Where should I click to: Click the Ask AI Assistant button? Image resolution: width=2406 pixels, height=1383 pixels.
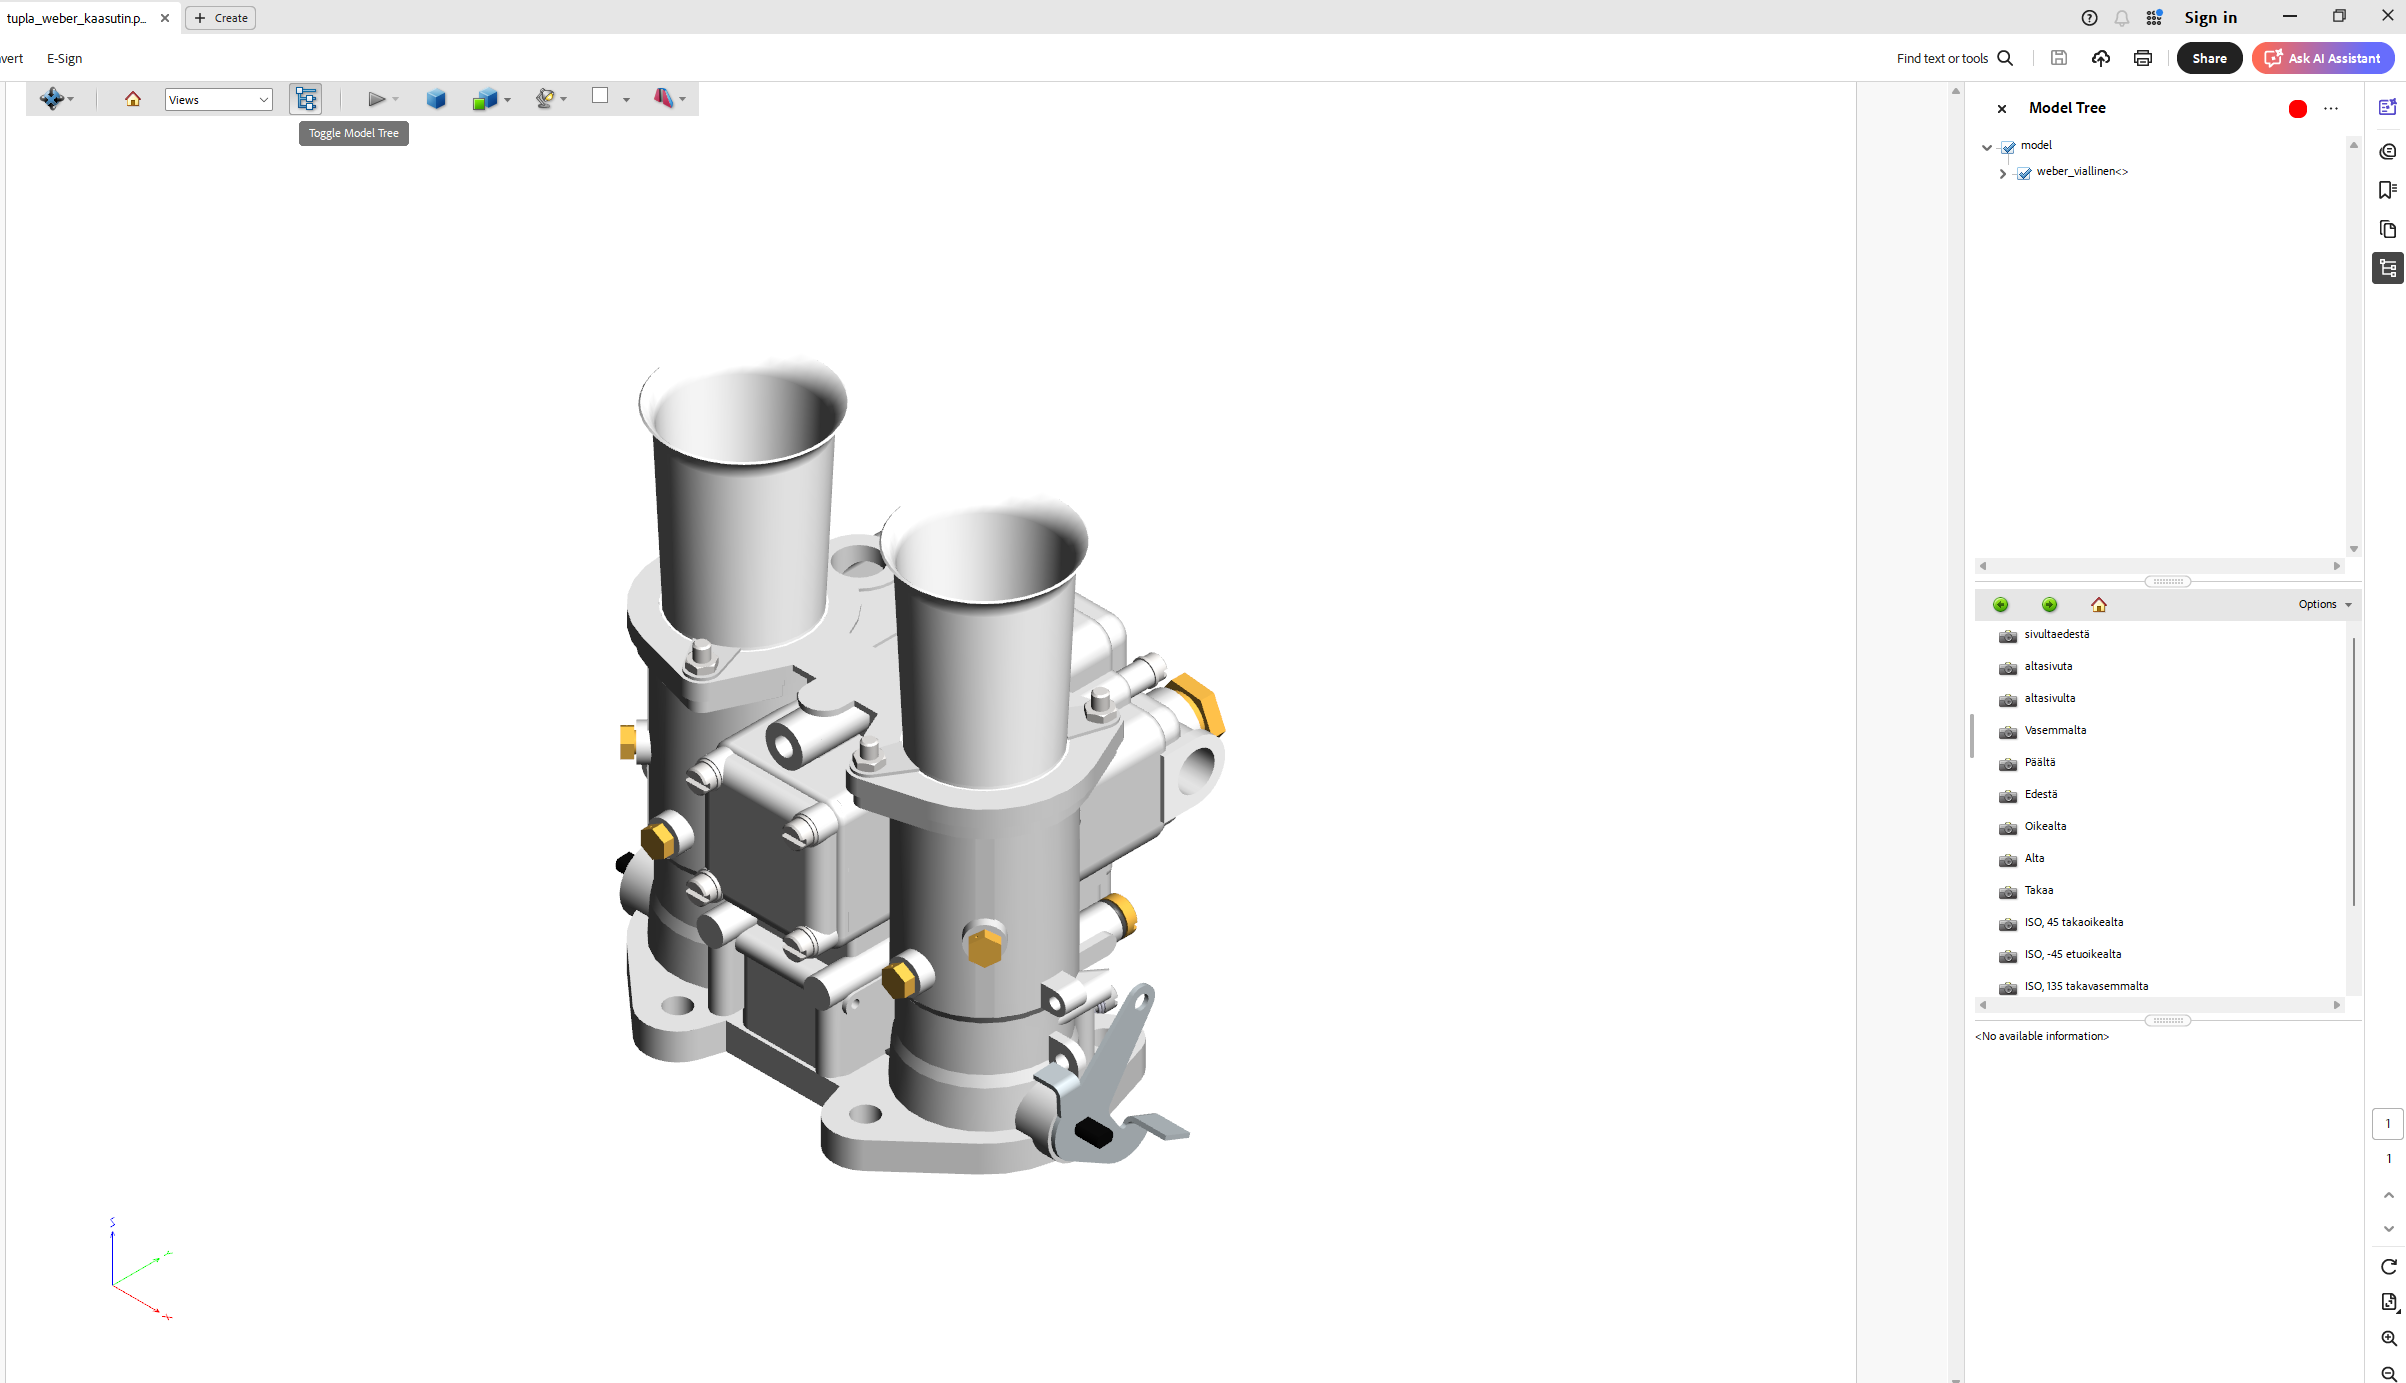point(2322,57)
